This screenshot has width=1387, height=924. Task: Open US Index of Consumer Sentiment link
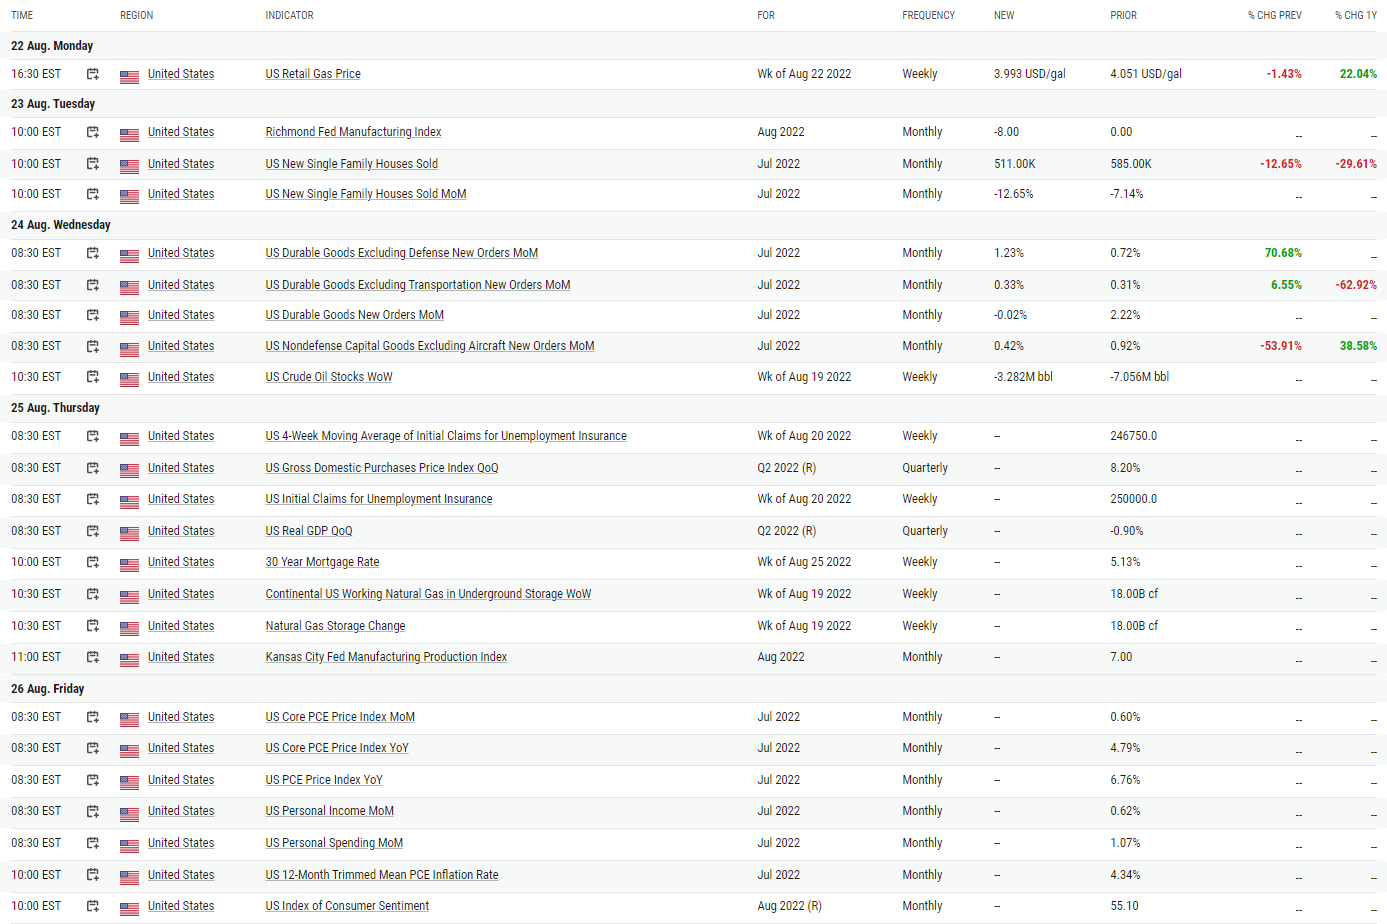pyautogui.click(x=347, y=906)
